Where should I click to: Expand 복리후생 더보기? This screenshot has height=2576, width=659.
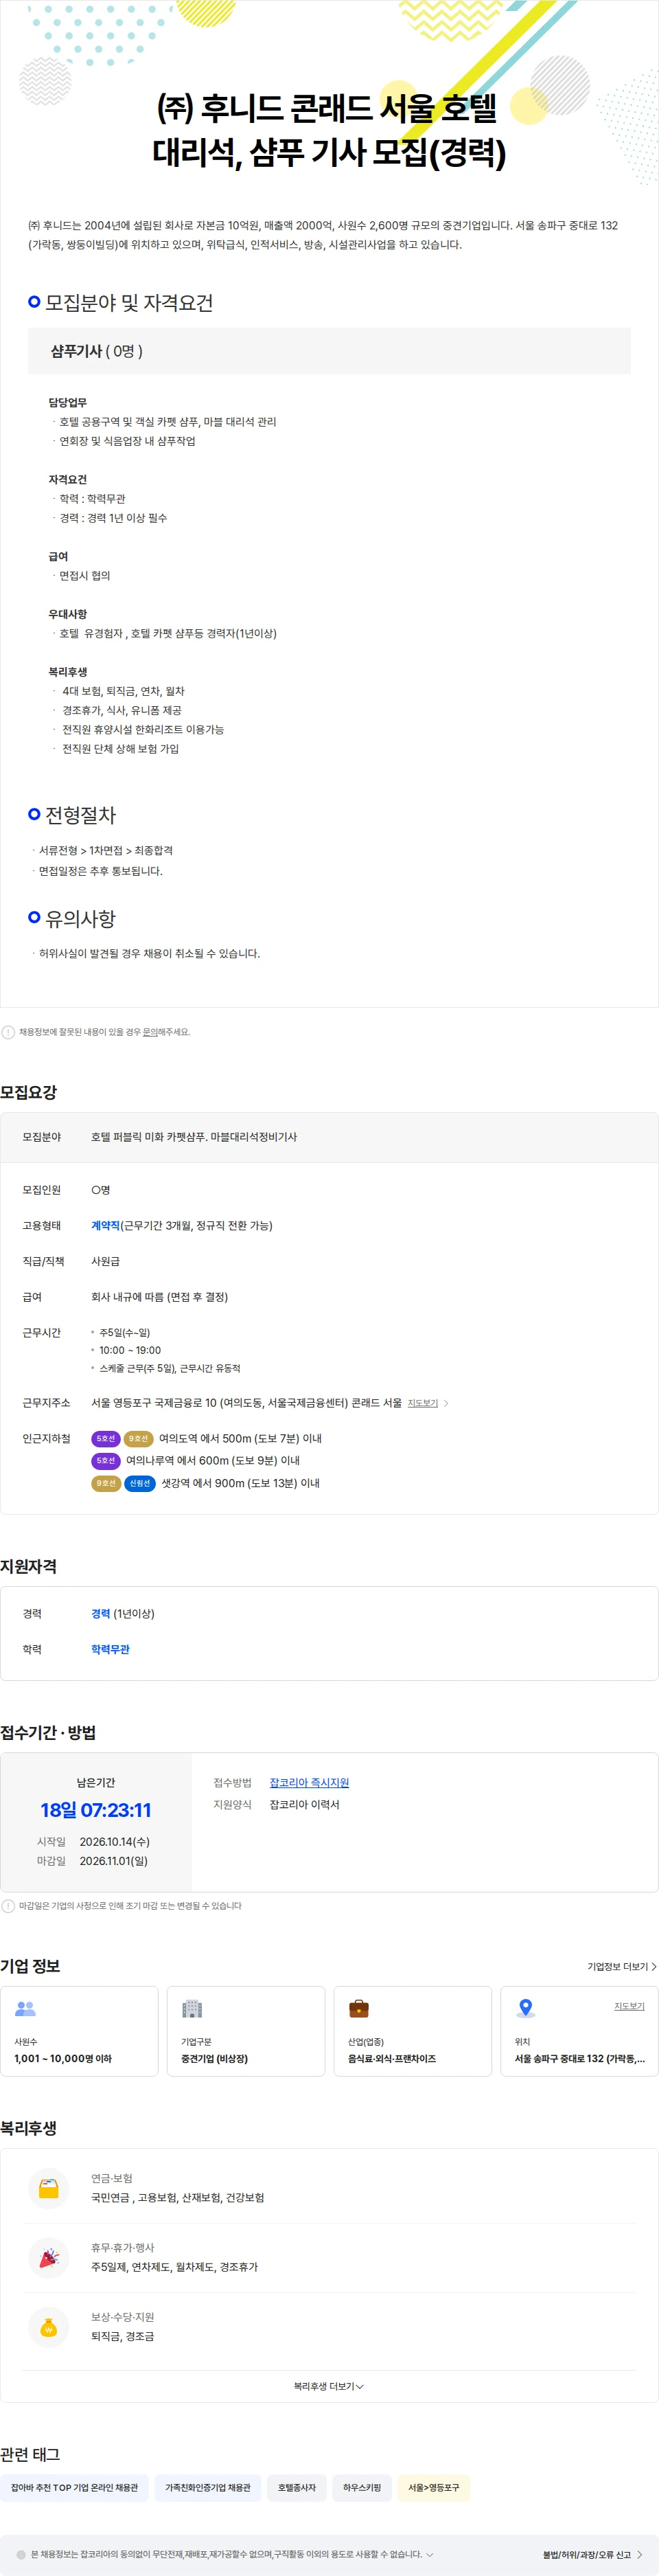(x=329, y=2386)
